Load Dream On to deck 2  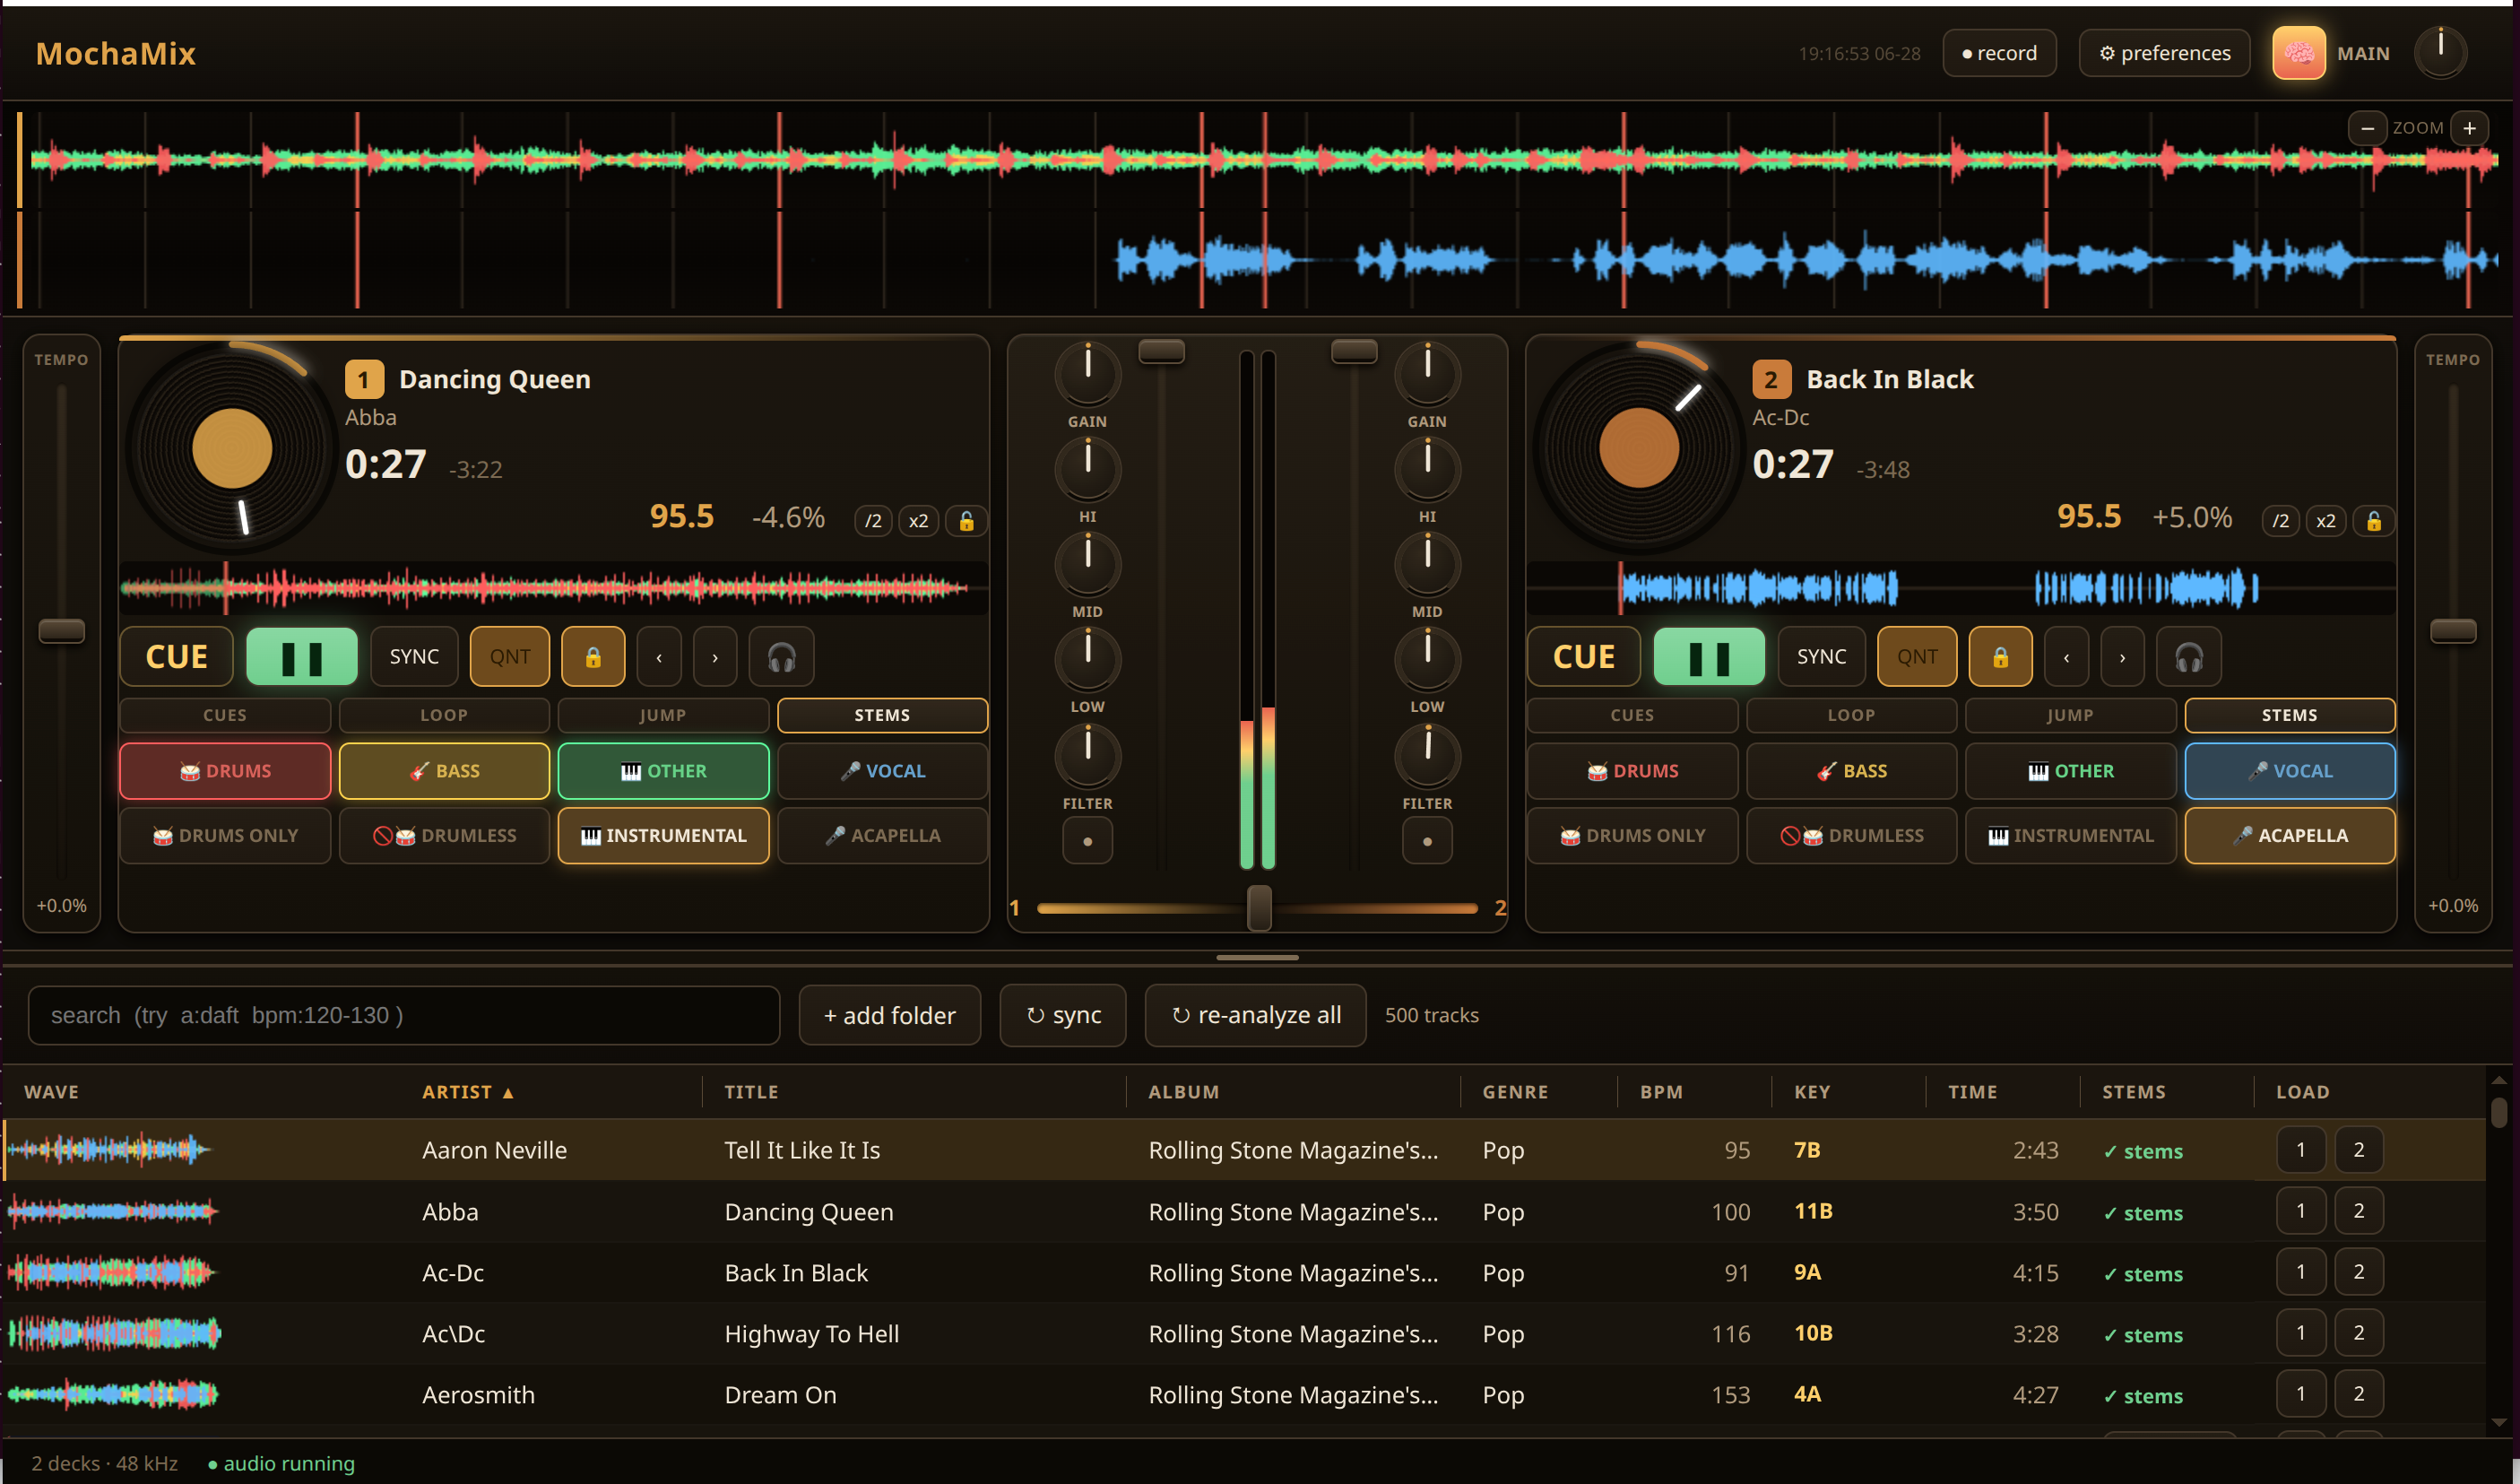coord(2358,1394)
